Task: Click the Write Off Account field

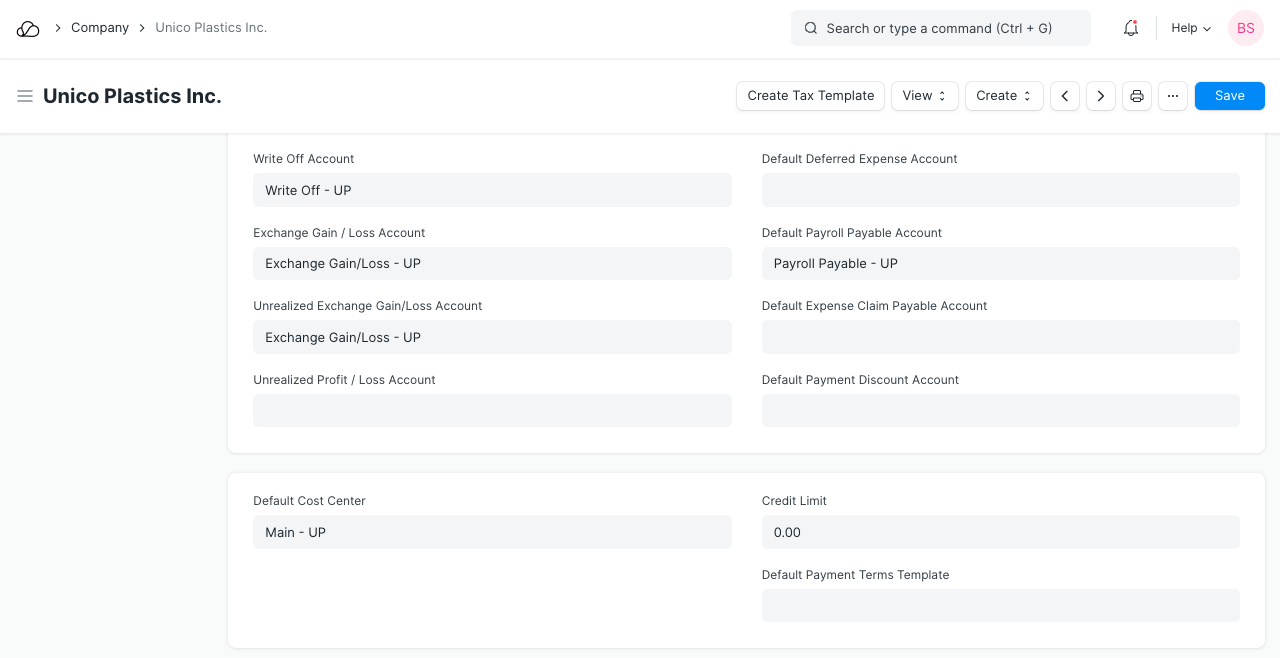Action: coord(492,190)
